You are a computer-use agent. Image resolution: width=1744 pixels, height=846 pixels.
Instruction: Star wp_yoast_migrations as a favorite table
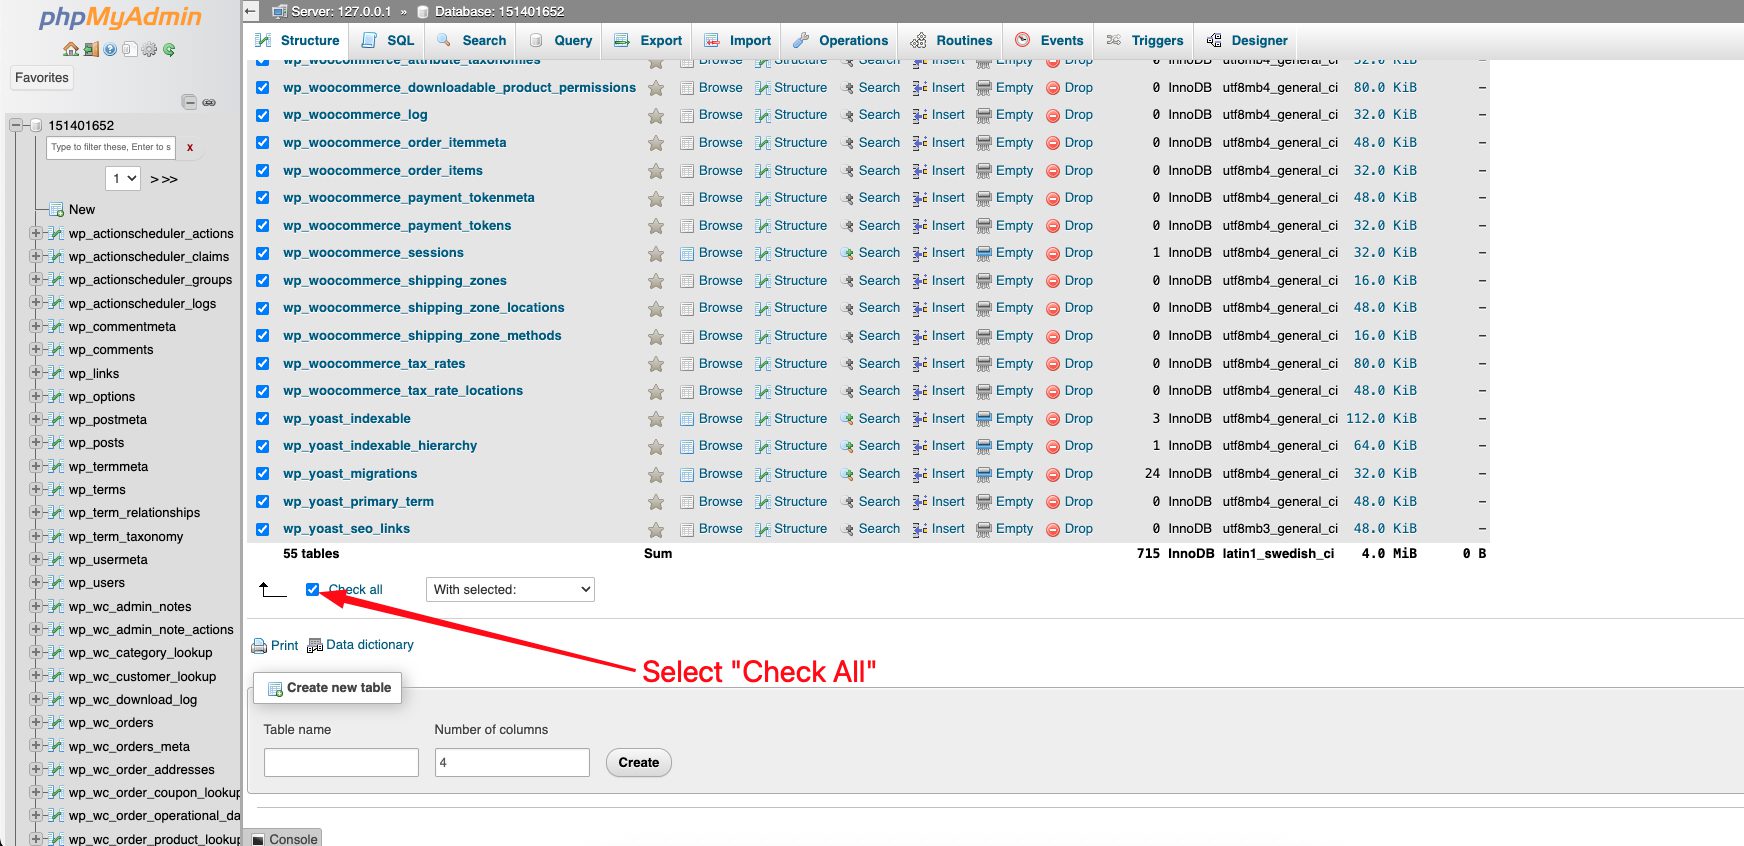click(x=656, y=475)
